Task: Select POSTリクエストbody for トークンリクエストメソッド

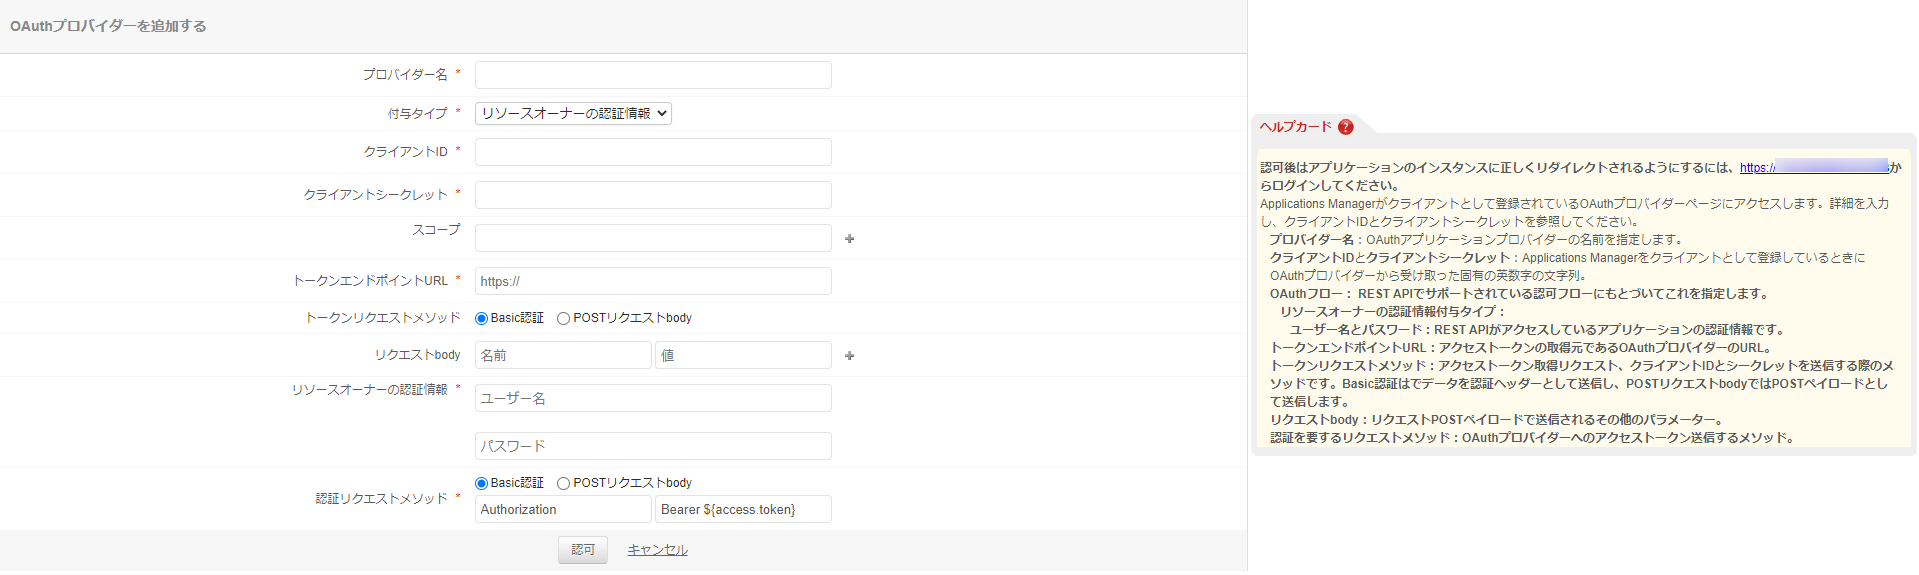Action: 564,319
